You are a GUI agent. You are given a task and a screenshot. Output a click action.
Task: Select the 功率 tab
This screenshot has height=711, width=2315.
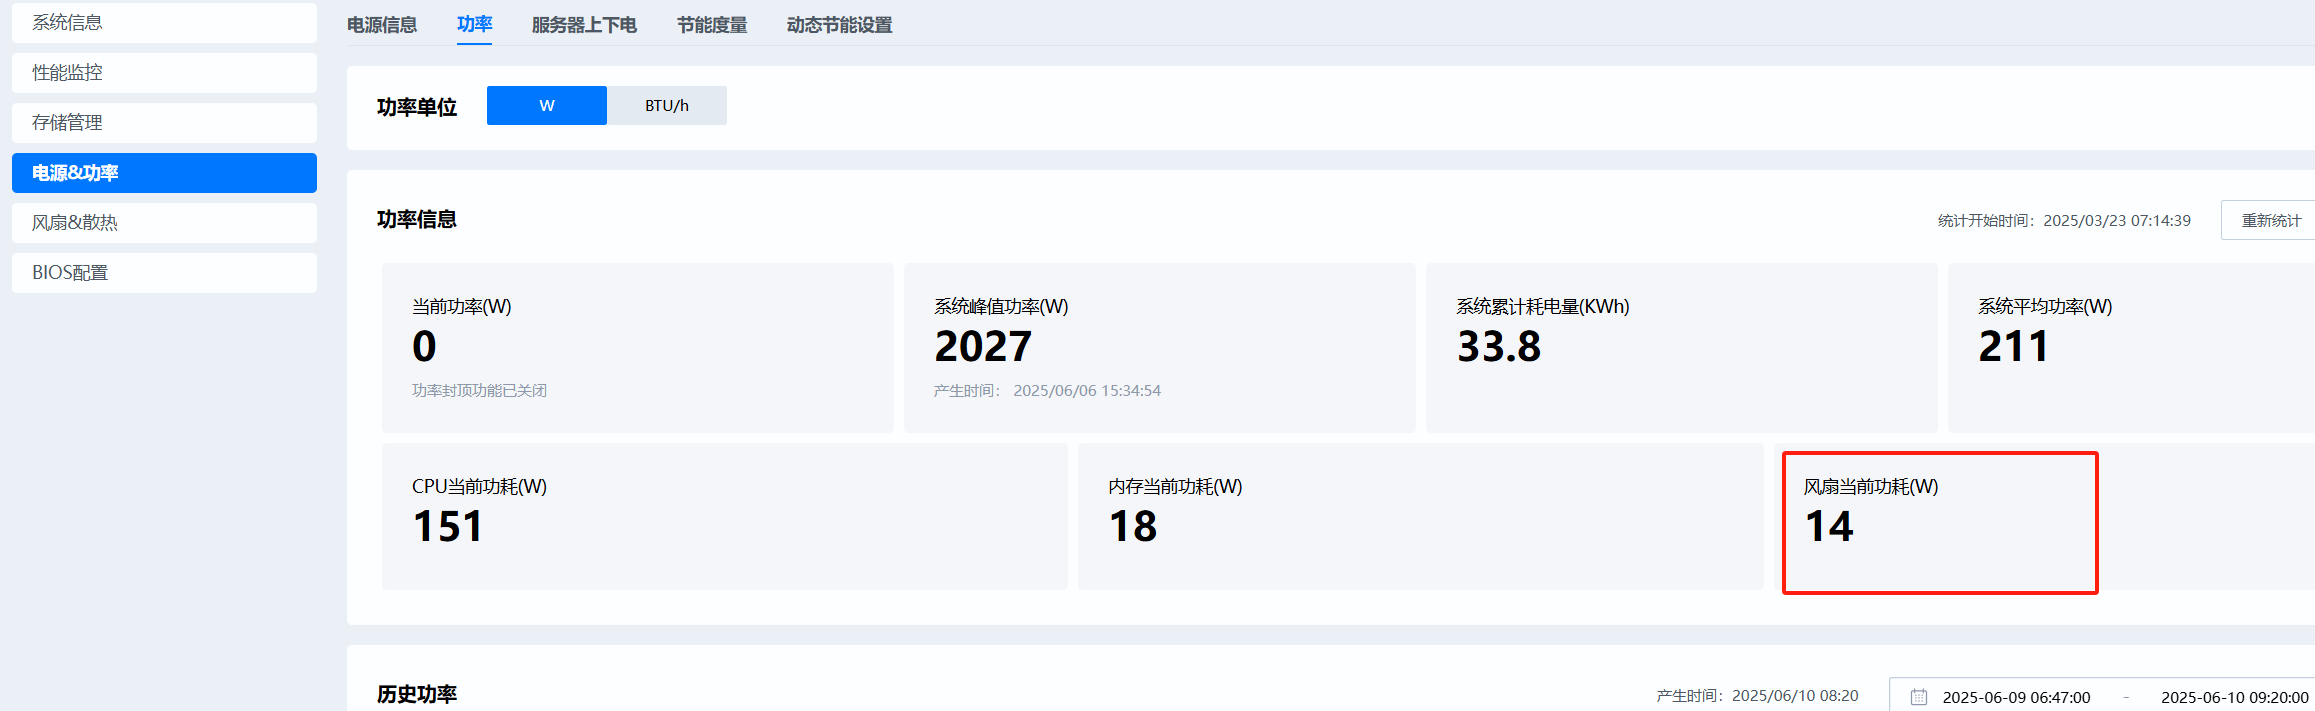click(474, 25)
